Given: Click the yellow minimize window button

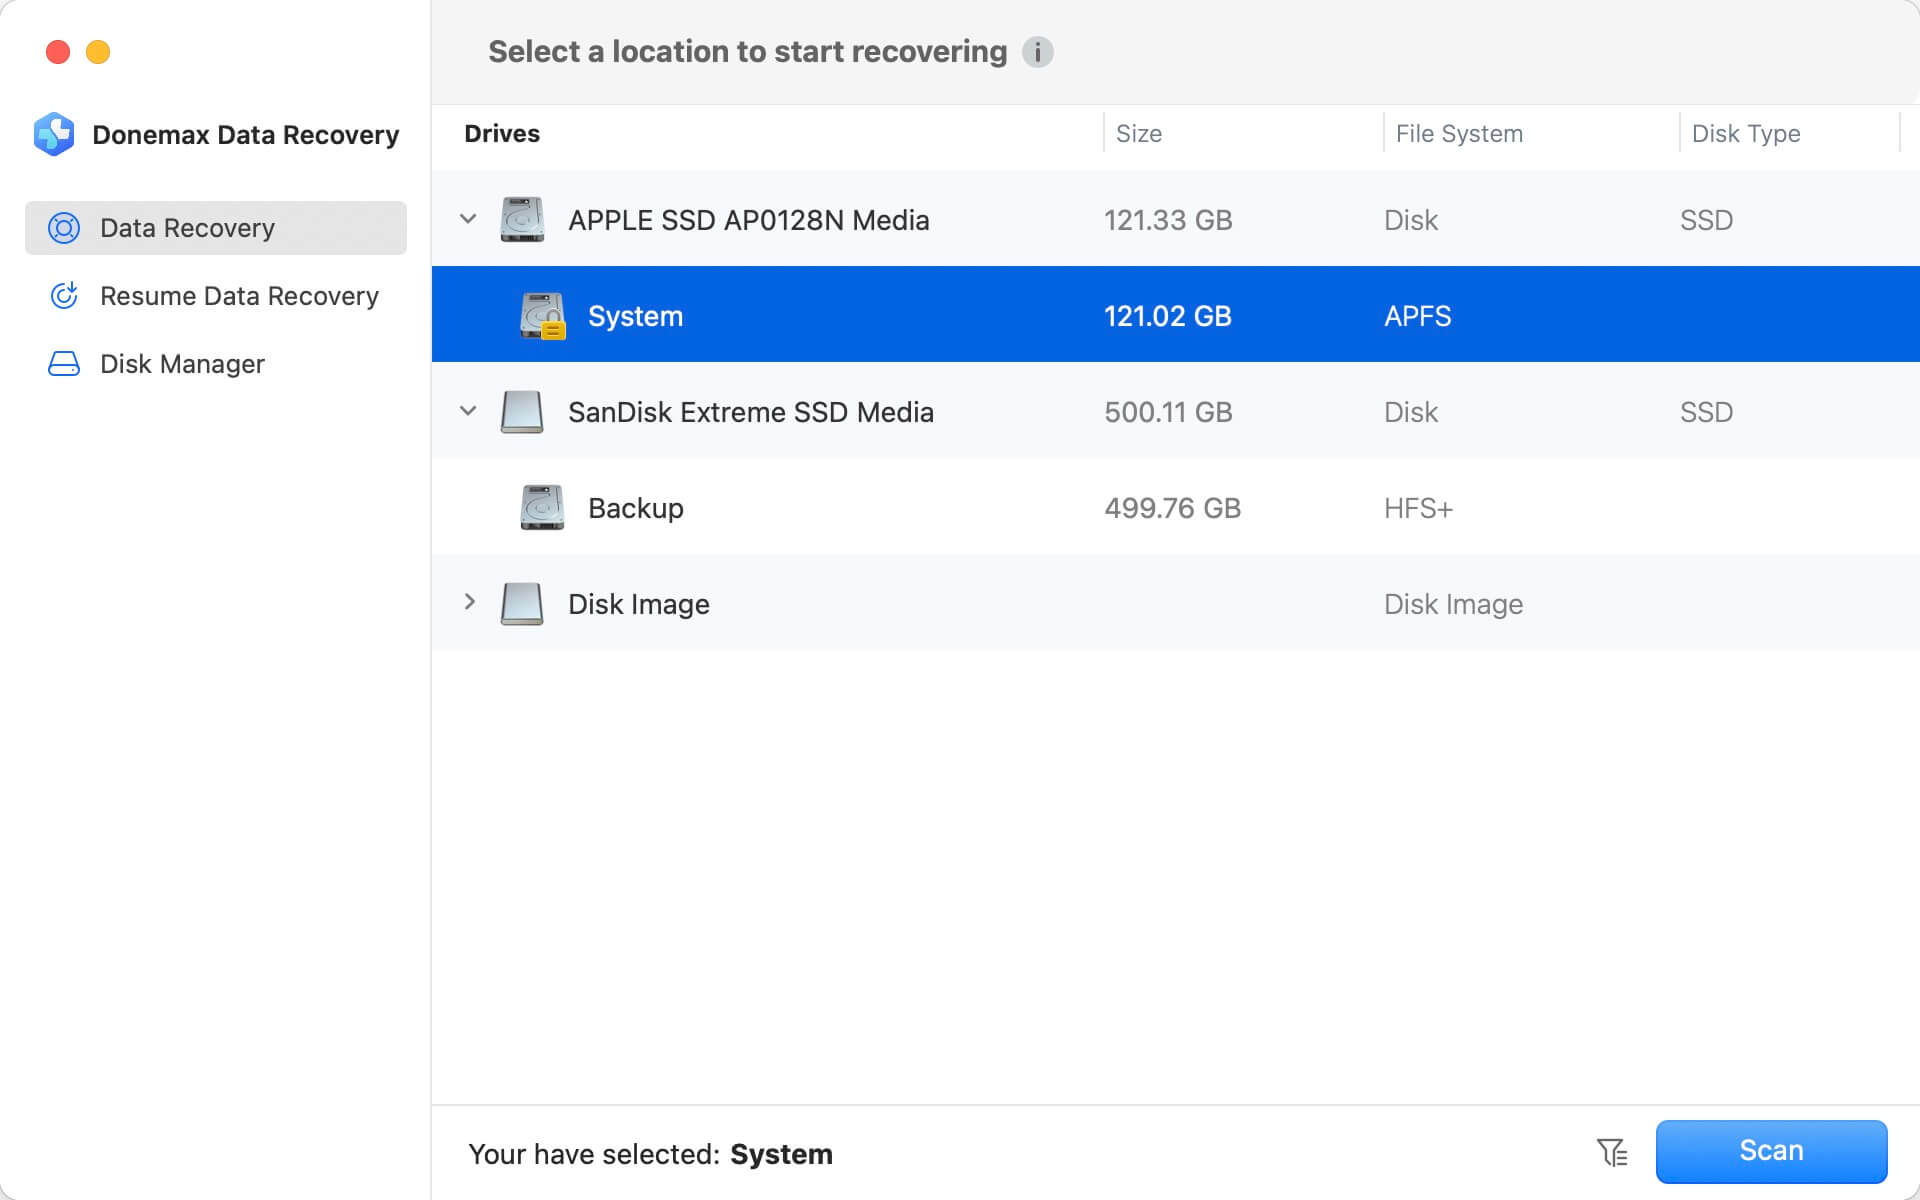Looking at the screenshot, I should point(97,52).
